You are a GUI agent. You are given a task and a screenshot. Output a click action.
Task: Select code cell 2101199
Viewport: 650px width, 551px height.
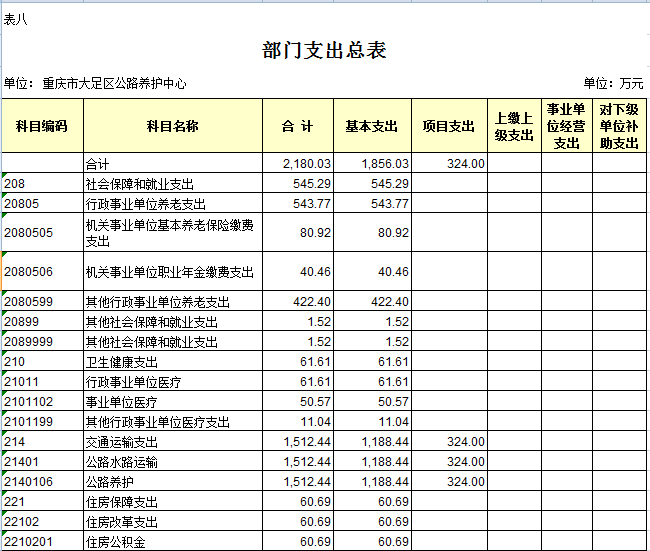[x=42, y=421]
